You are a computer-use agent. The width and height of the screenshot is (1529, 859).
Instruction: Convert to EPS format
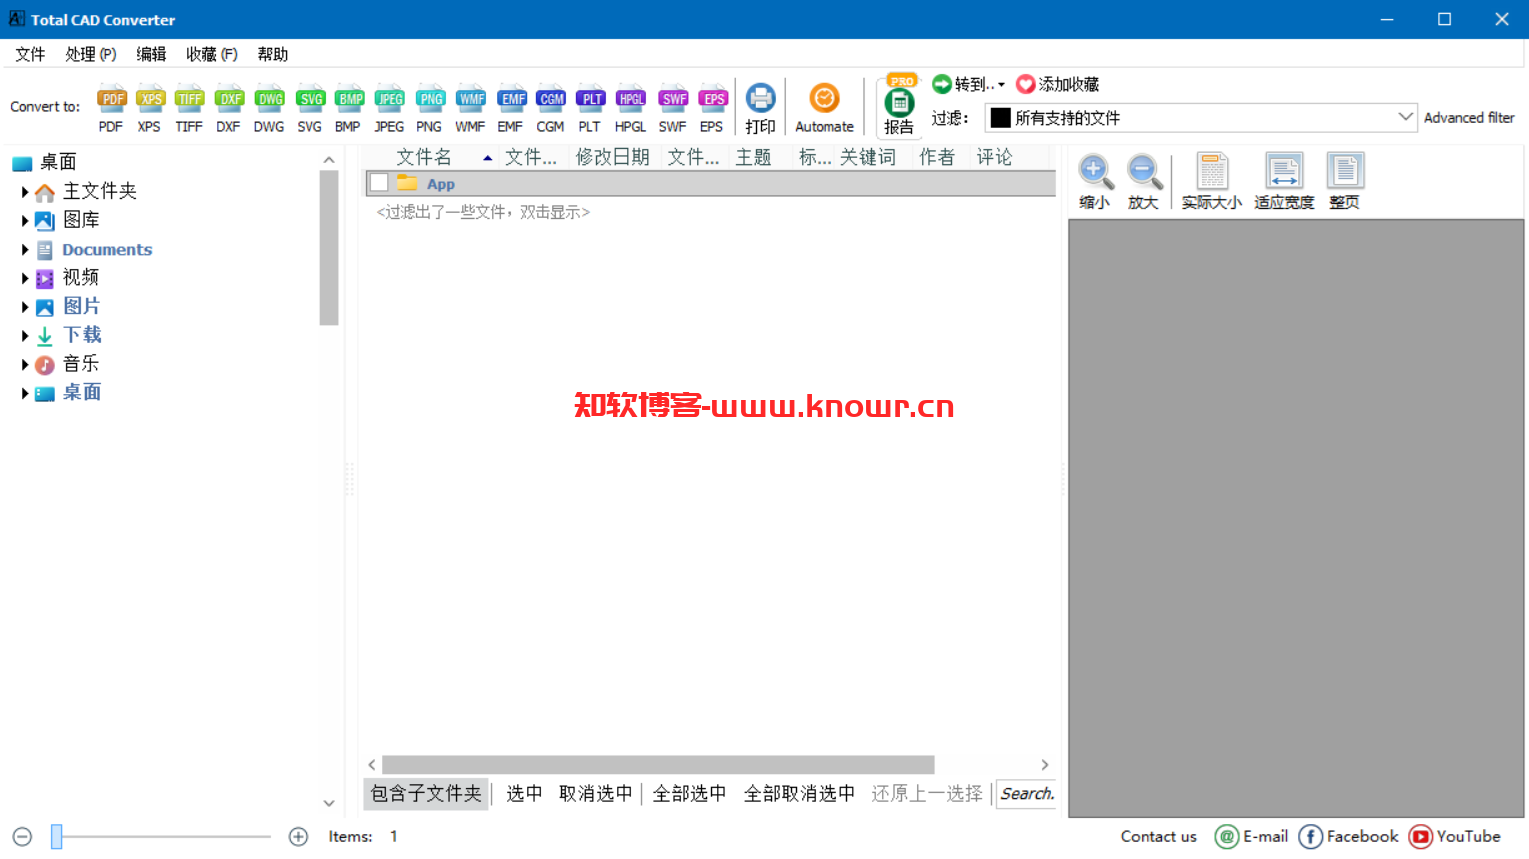712,108
